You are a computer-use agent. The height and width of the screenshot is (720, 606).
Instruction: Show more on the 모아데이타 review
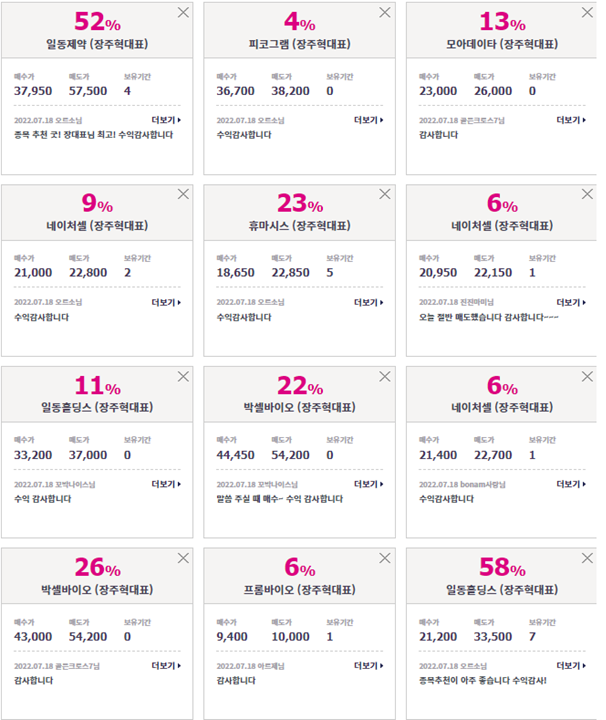point(571,120)
